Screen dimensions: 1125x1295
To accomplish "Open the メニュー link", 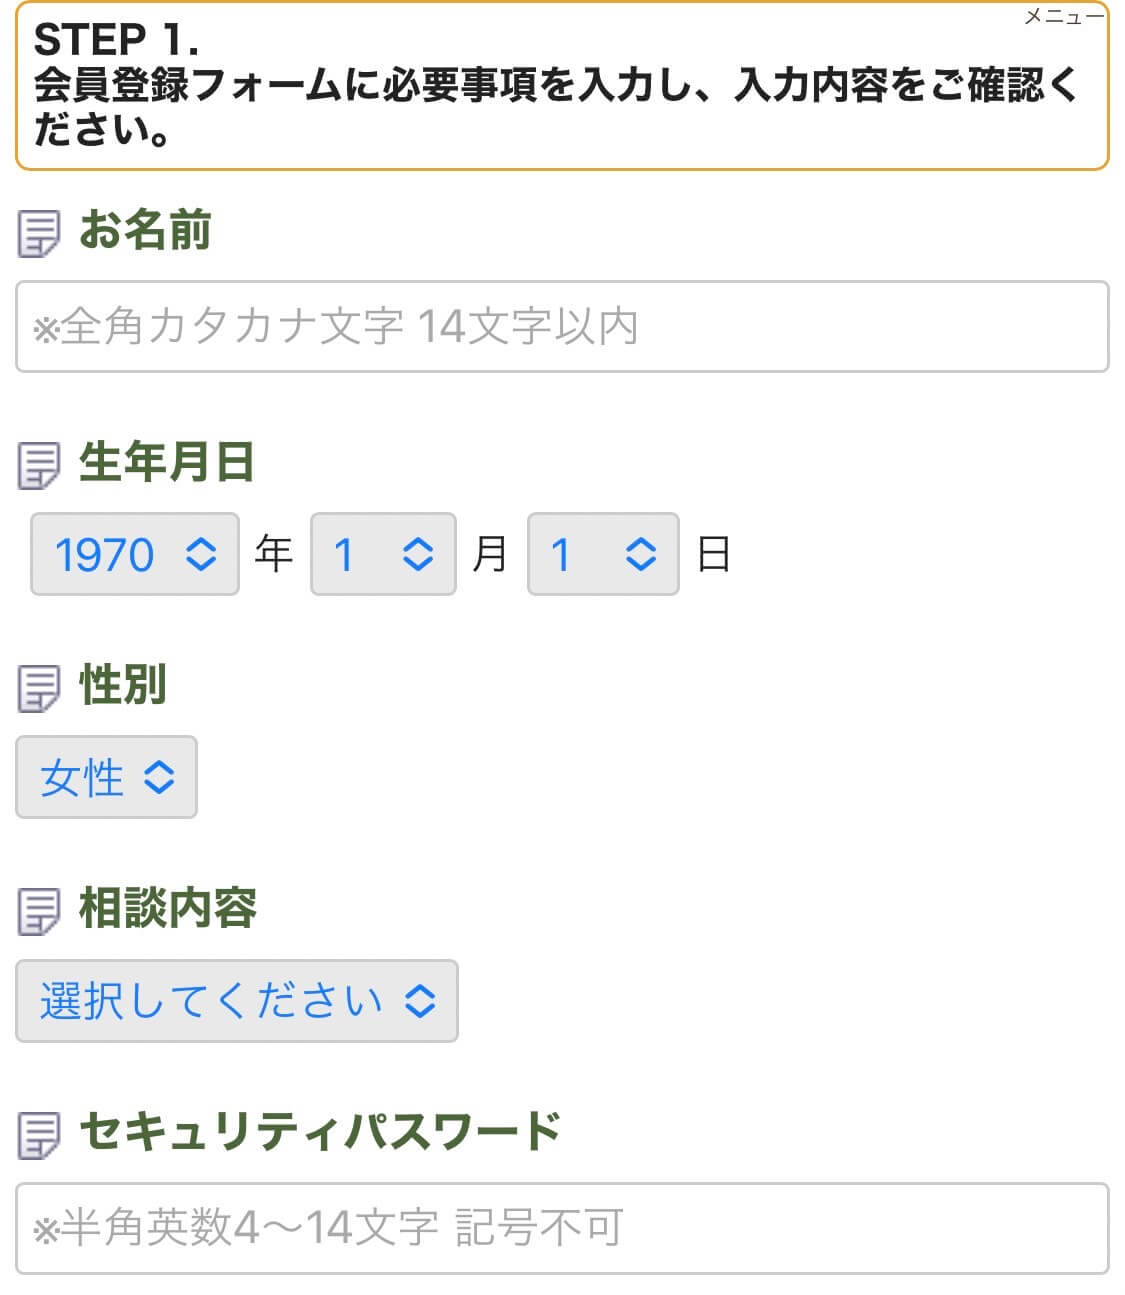I will tap(1063, 17).
